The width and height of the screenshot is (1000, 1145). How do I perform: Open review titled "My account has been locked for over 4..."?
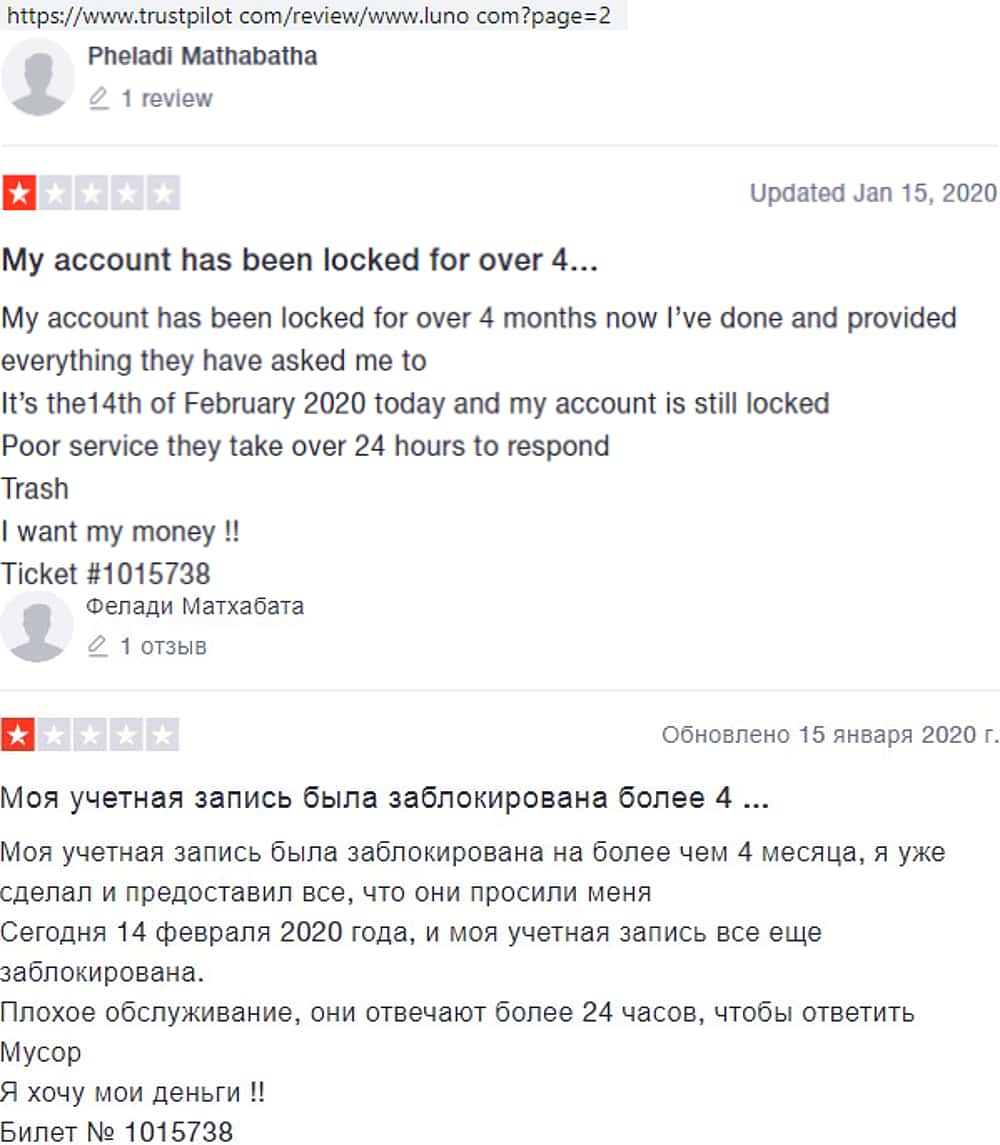299,260
